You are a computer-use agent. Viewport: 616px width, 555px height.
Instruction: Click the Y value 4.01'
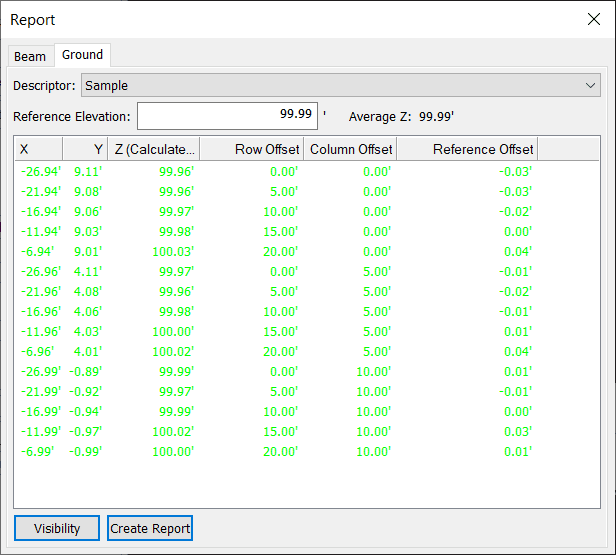pyautogui.click(x=88, y=352)
